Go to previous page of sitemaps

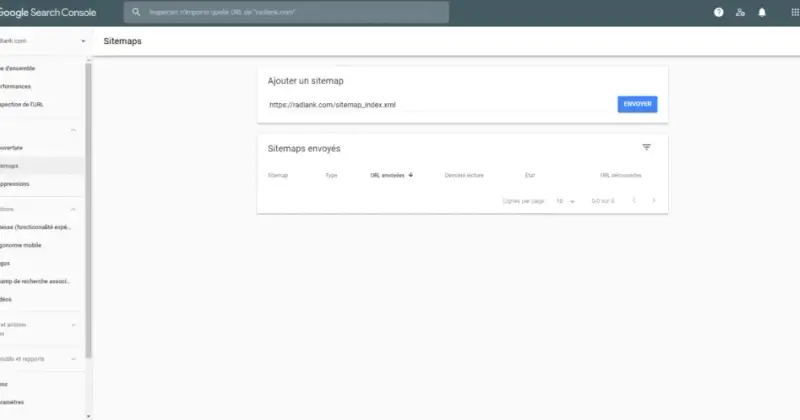pyautogui.click(x=634, y=201)
